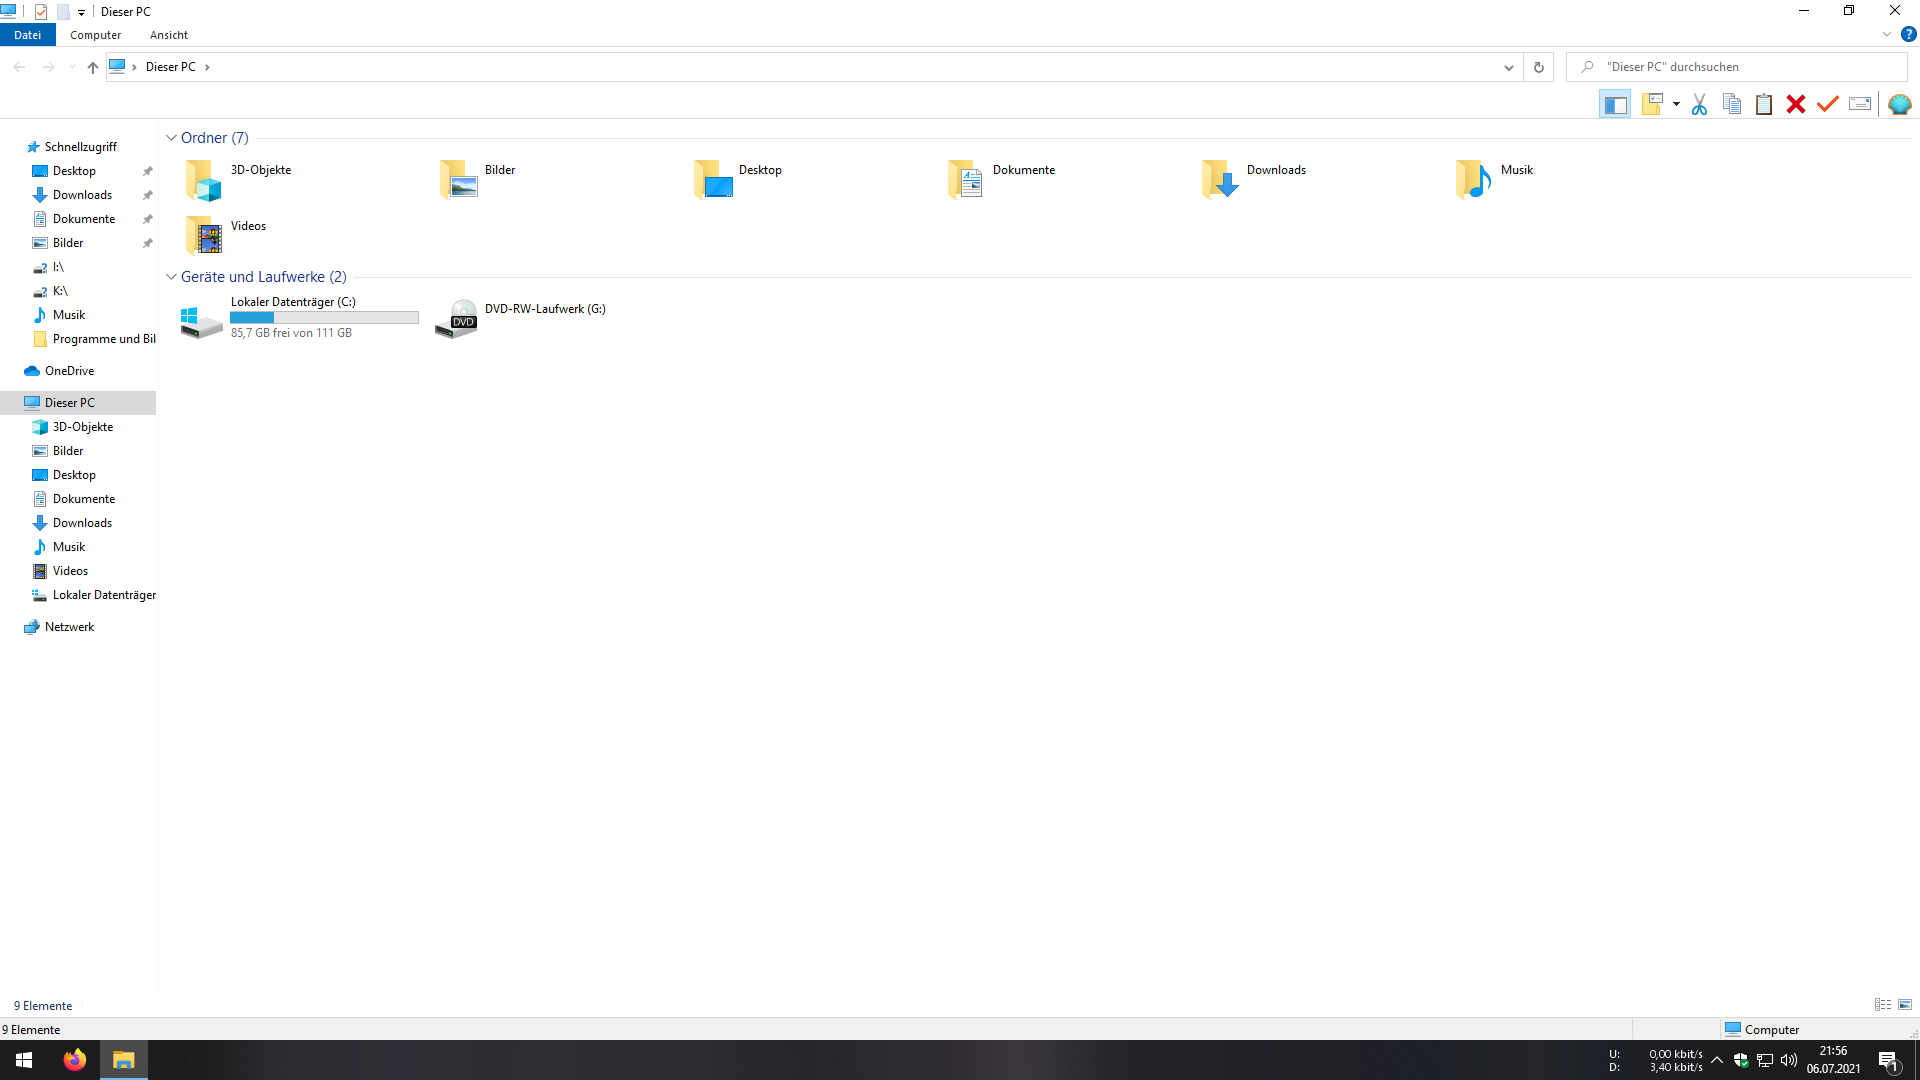Click the red X Delete icon
Image resolution: width=1920 pixels, height=1080 pixels.
[x=1796, y=104]
